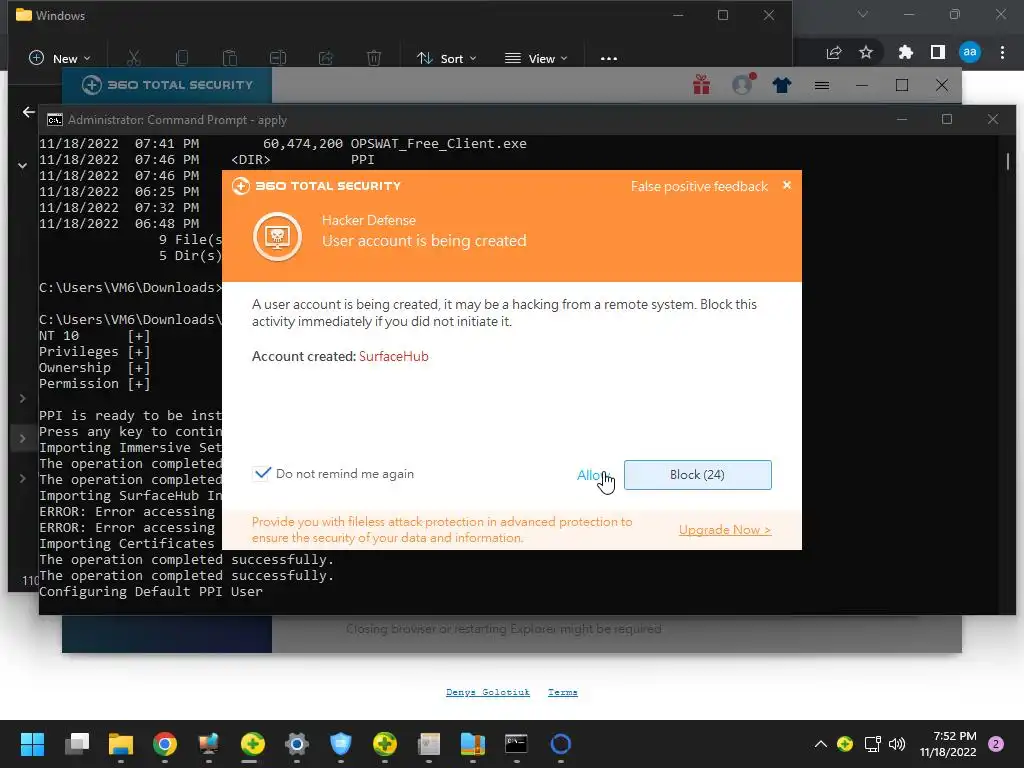Image resolution: width=1024 pixels, height=768 pixels.
Task: Click Share icon in File Explorer toolbar
Action: (x=326, y=58)
